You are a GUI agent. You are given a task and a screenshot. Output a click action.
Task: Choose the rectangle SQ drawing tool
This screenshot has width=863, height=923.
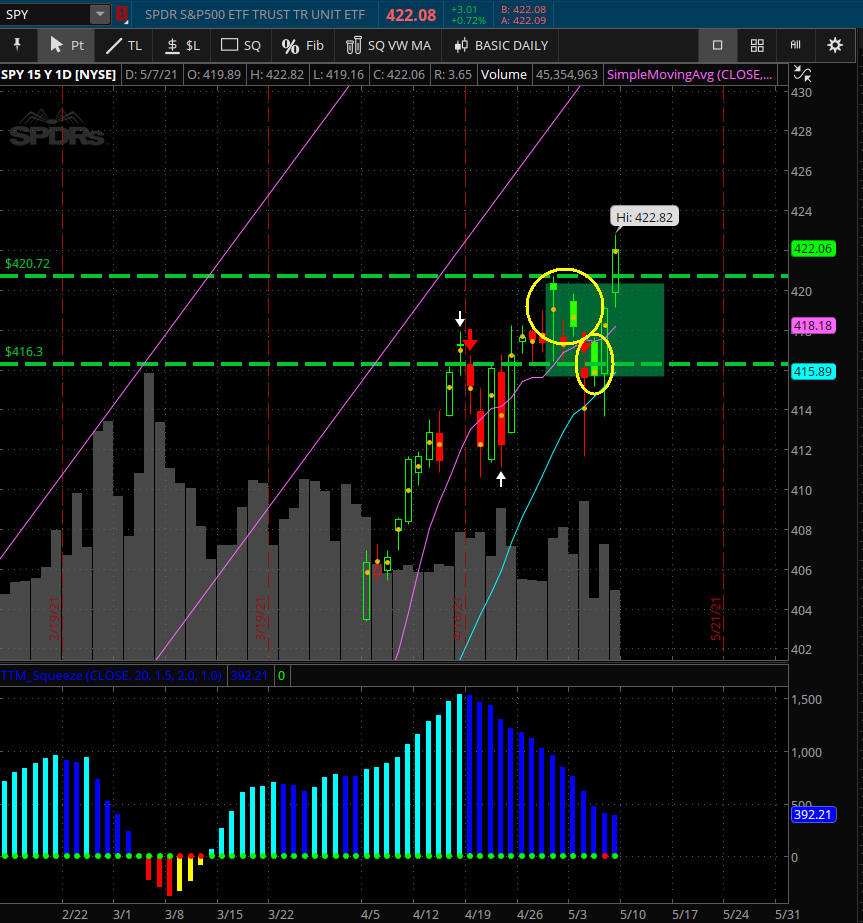tap(241, 45)
